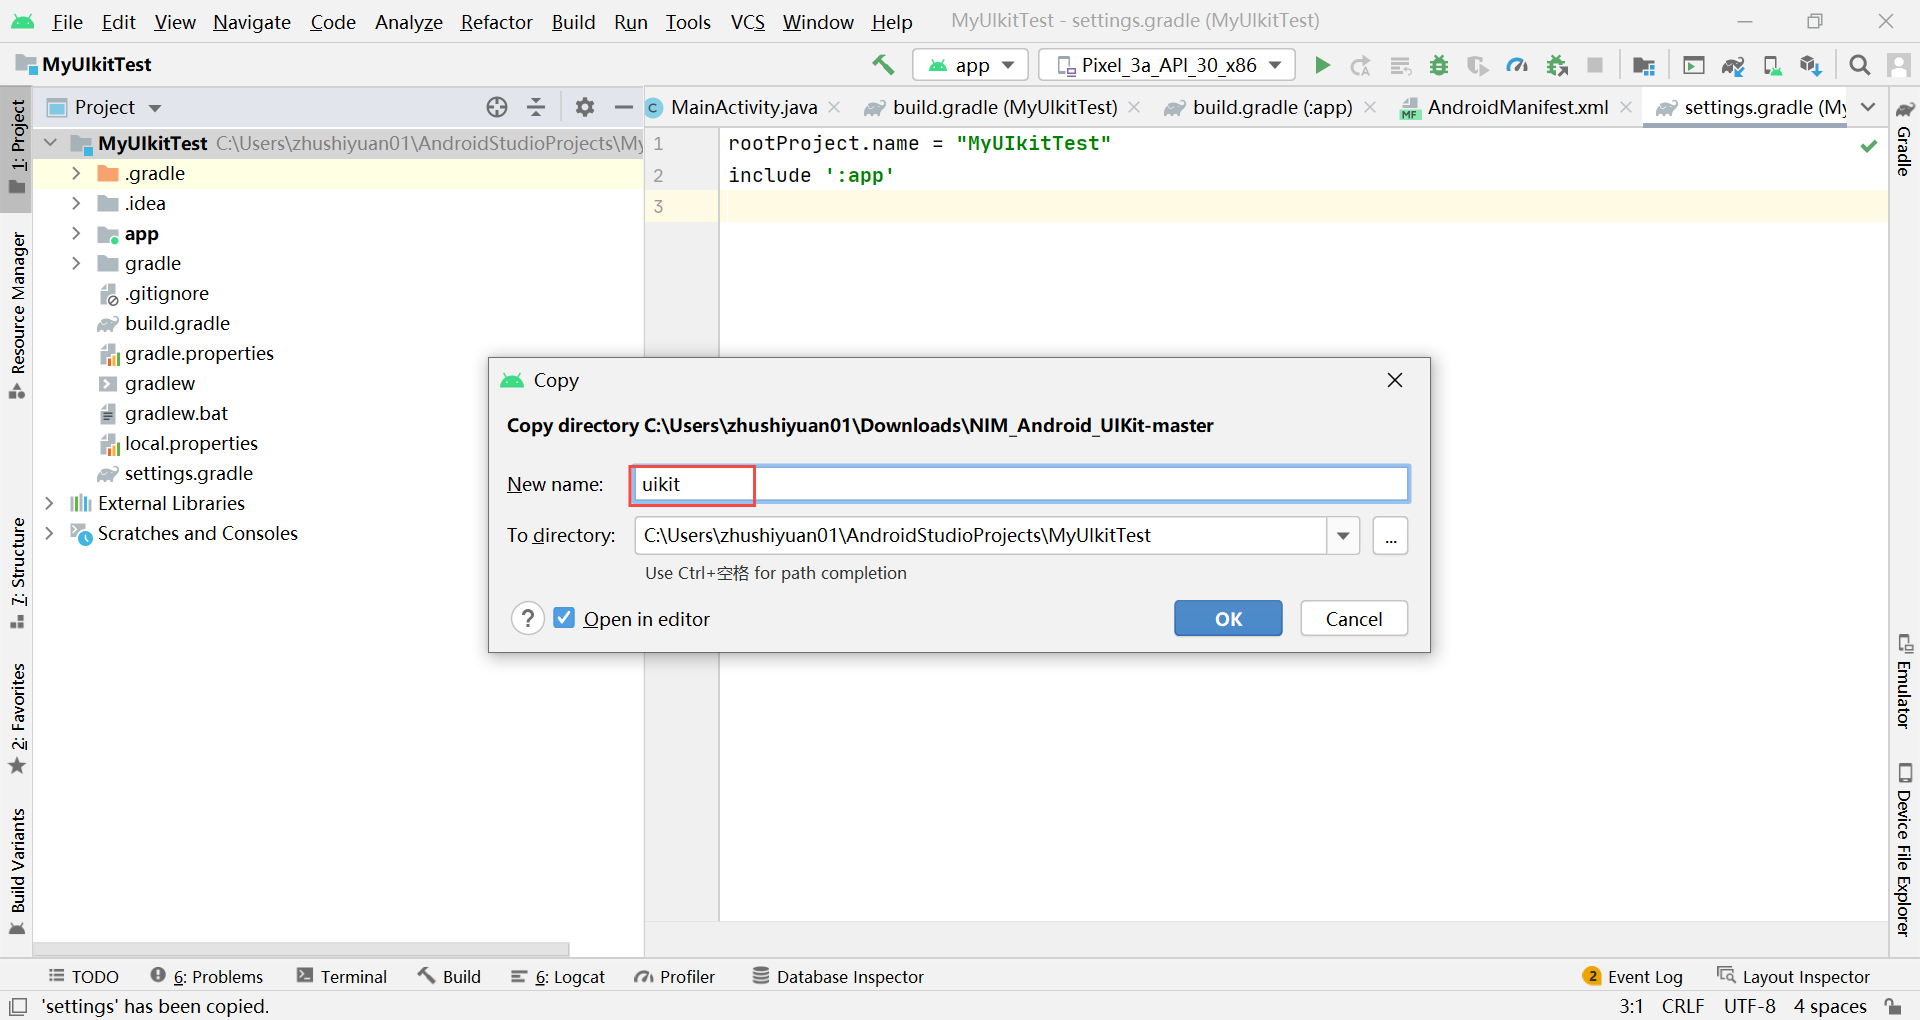Expand the .gradle folder node

[x=76, y=173]
